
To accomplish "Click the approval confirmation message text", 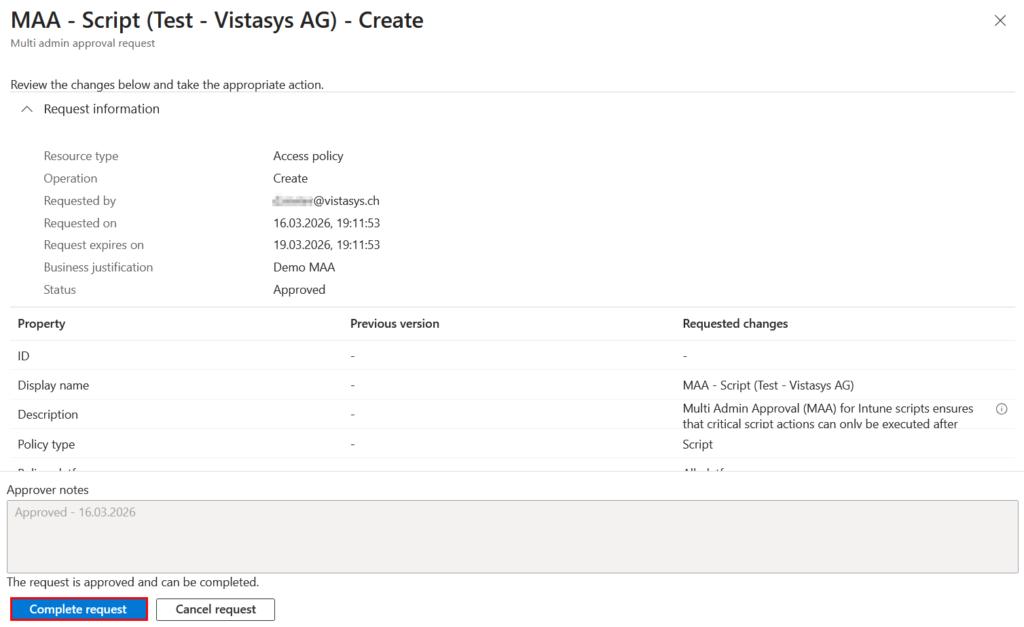I will tap(131, 582).
